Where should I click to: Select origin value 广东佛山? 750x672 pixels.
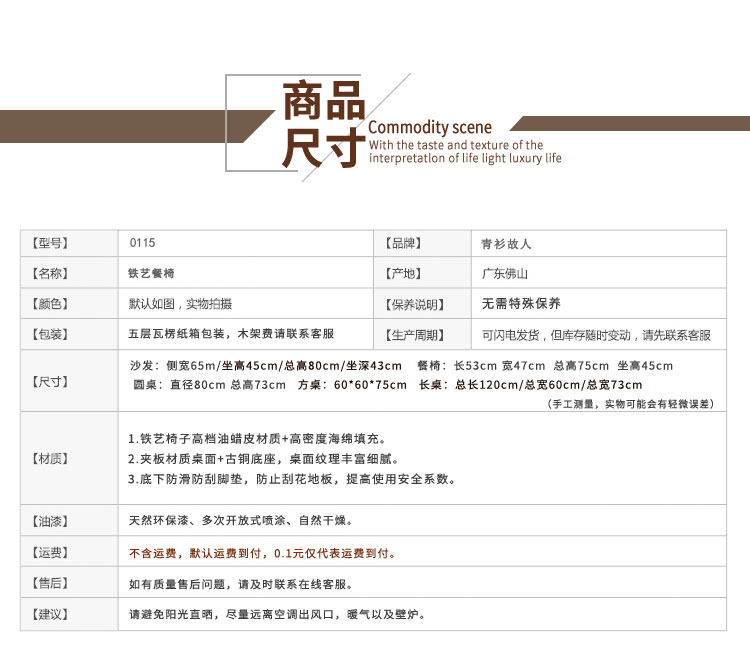505,274
